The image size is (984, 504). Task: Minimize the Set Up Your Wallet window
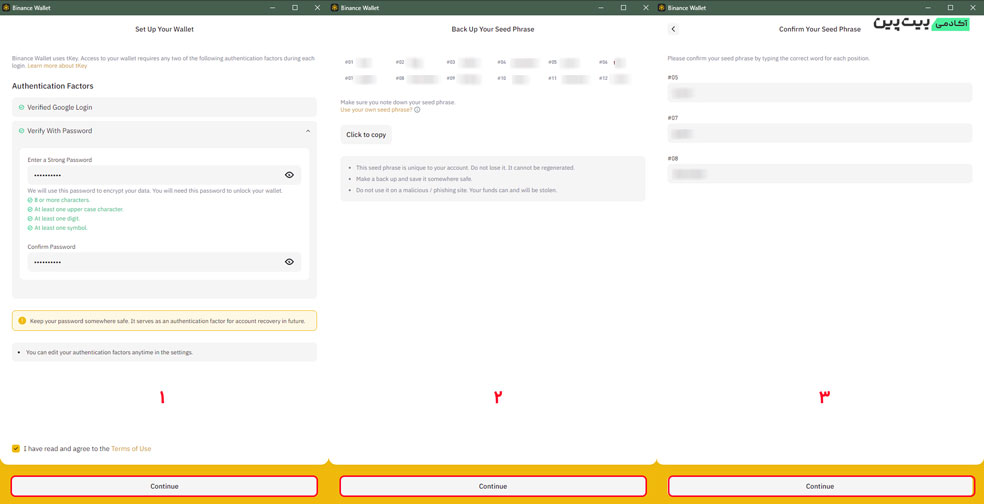pos(273,8)
